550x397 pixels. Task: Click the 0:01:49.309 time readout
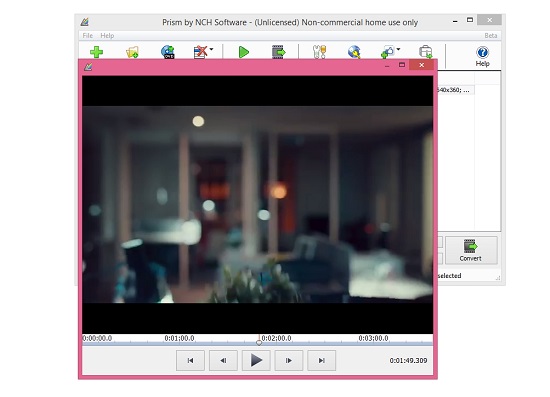pyautogui.click(x=408, y=361)
